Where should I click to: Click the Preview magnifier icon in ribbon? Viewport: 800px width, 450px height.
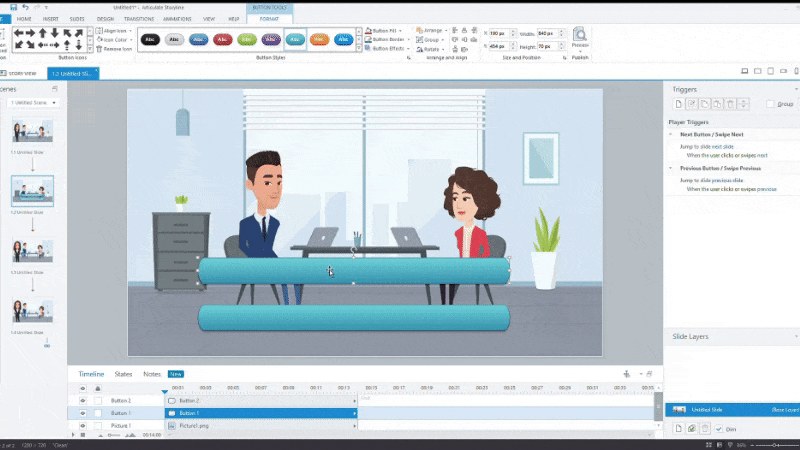point(580,36)
